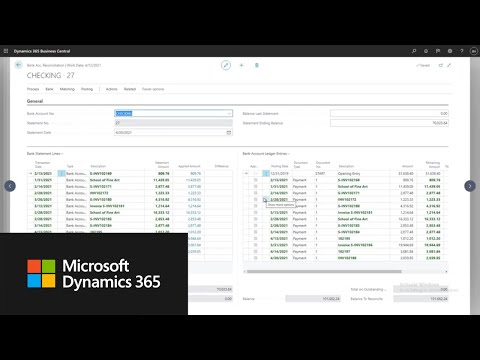This screenshot has height=360, width=480.
Task: Click the Bank Account No. input field
Action: (x=173, y=114)
